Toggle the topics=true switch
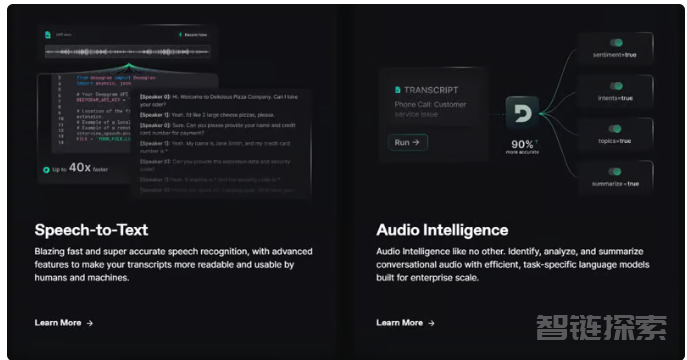687x360 pixels. click(615, 129)
